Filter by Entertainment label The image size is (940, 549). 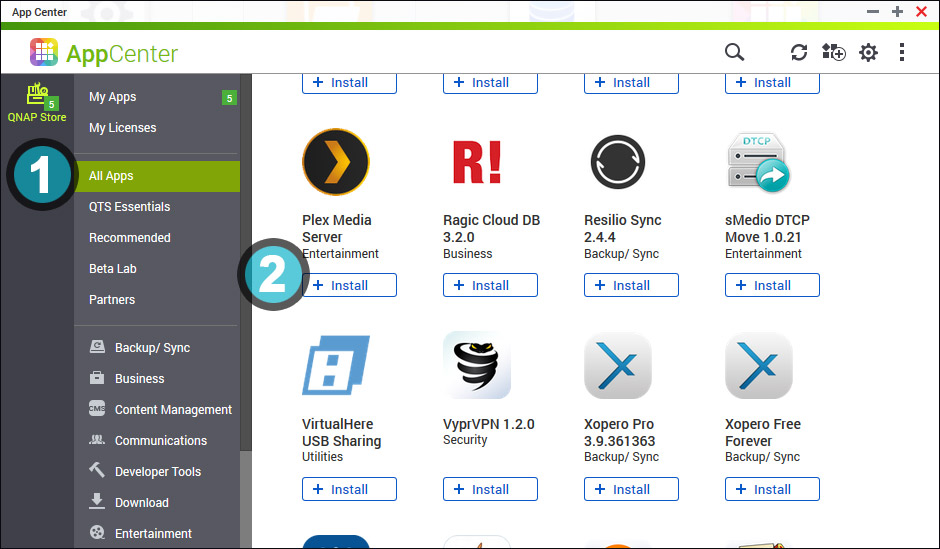click(x=153, y=533)
